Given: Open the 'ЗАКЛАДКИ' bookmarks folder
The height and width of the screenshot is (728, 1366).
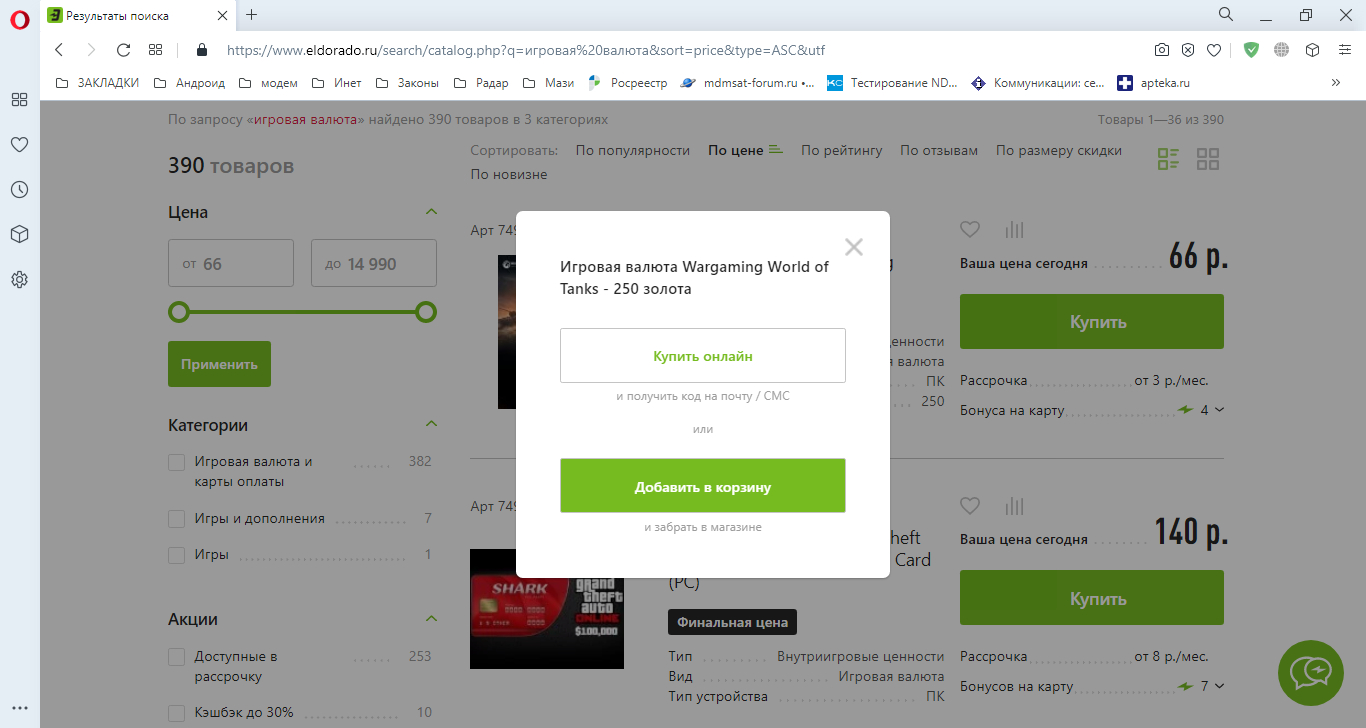Looking at the screenshot, I should tap(97, 83).
